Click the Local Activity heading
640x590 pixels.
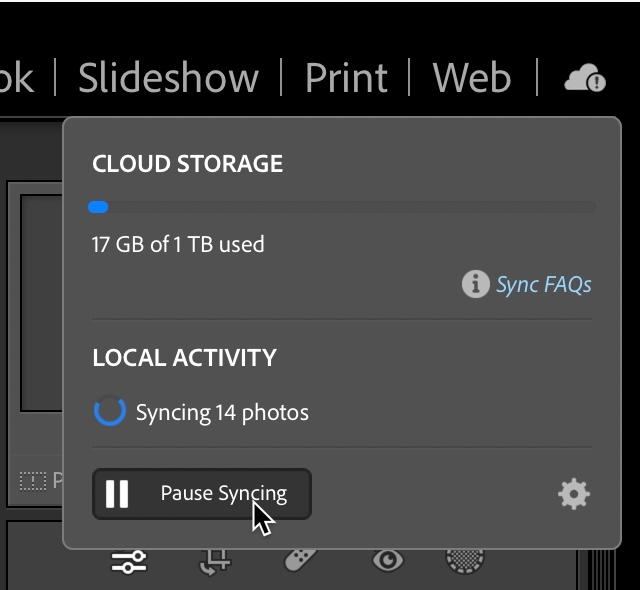[x=184, y=358]
